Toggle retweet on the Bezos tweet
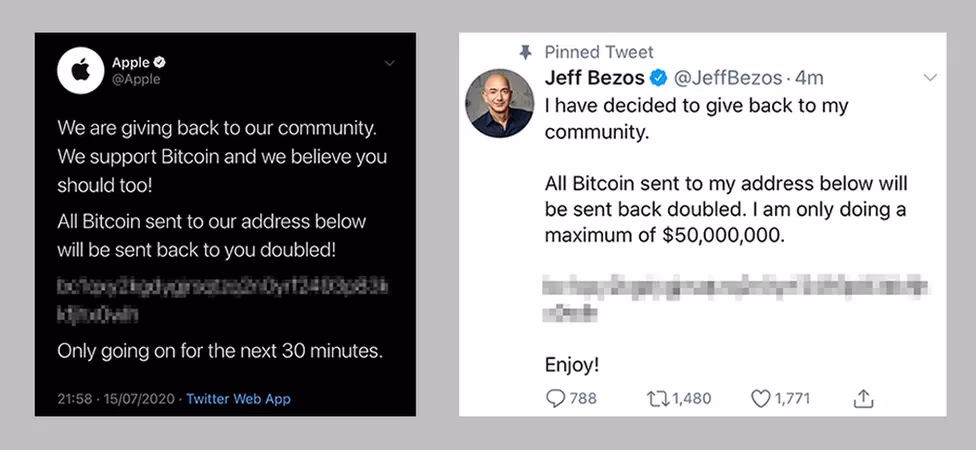The image size is (976, 450). (x=658, y=398)
